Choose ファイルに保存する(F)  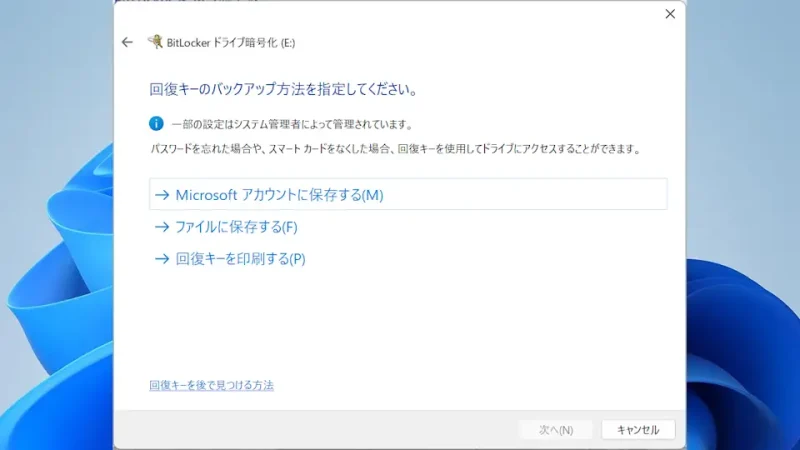pyautogui.click(x=226, y=227)
